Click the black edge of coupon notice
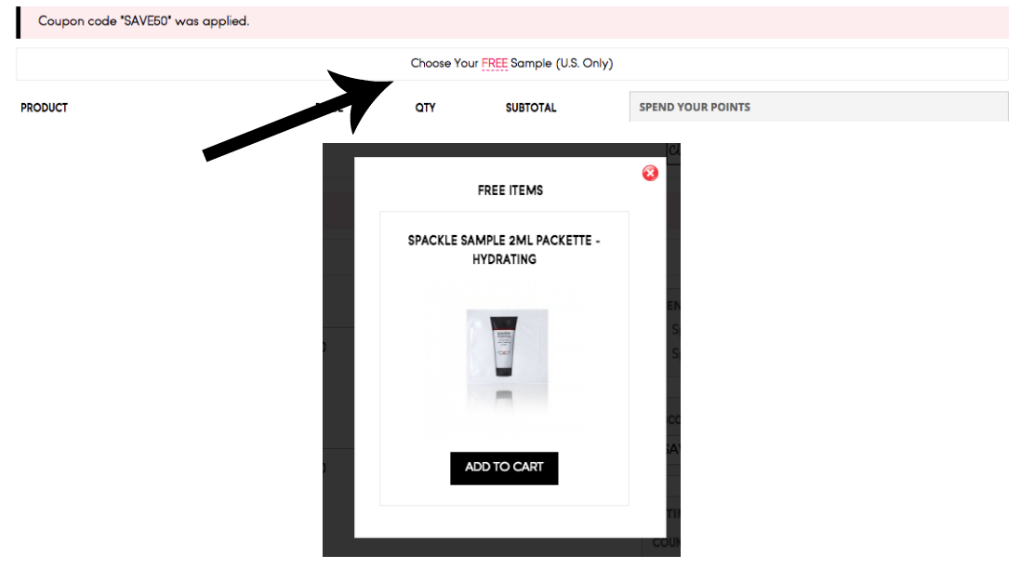Screen dimensions: 1015x569 coord(18,23)
